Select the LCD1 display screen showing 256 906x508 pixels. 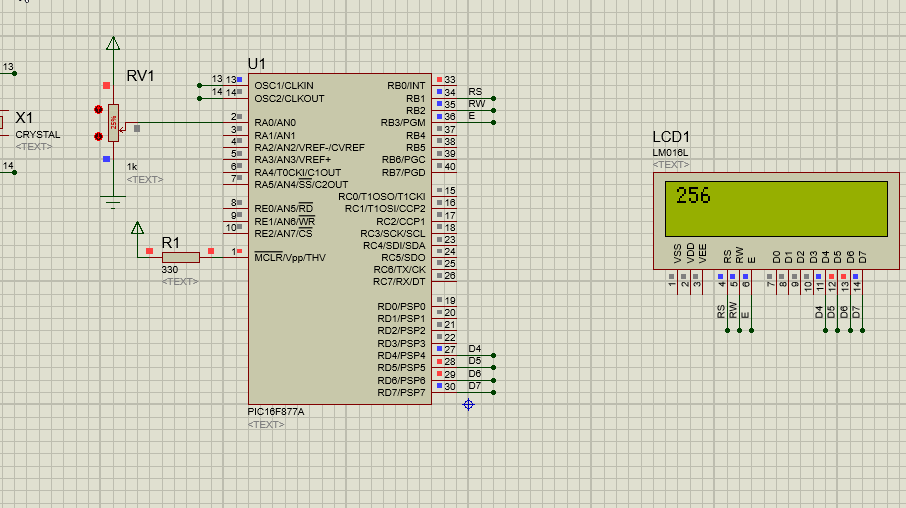tap(776, 209)
